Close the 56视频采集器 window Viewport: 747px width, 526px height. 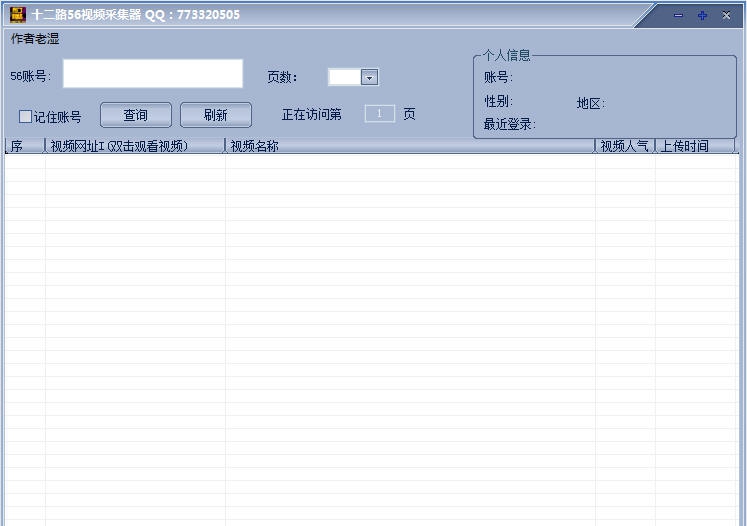click(726, 16)
